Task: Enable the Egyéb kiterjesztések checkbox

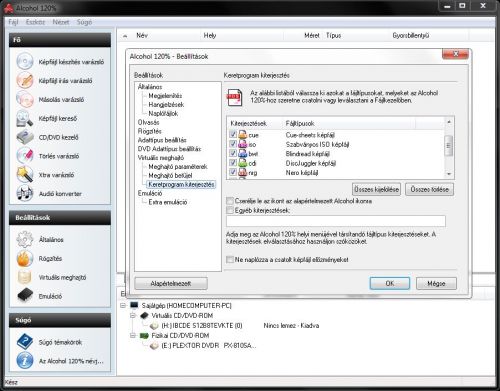Action: [230, 210]
